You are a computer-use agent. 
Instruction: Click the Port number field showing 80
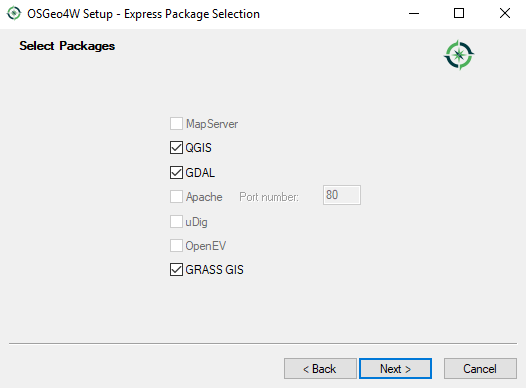pos(342,195)
